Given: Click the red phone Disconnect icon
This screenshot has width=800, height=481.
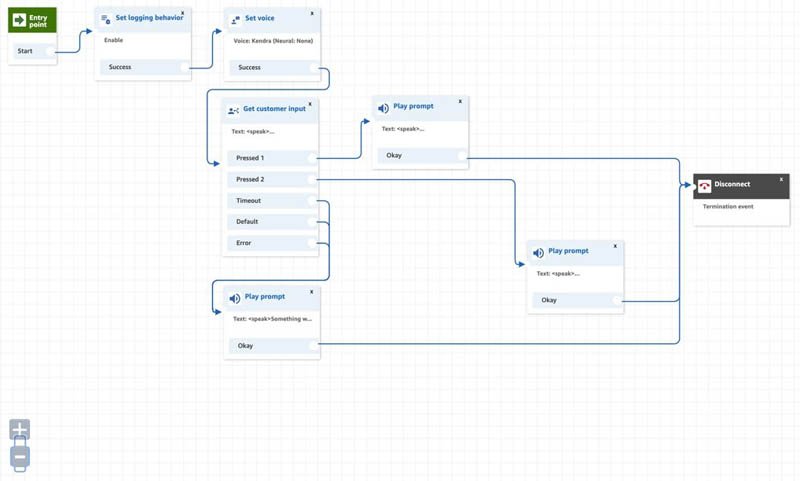Looking at the screenshot, I should pos(705,186).
